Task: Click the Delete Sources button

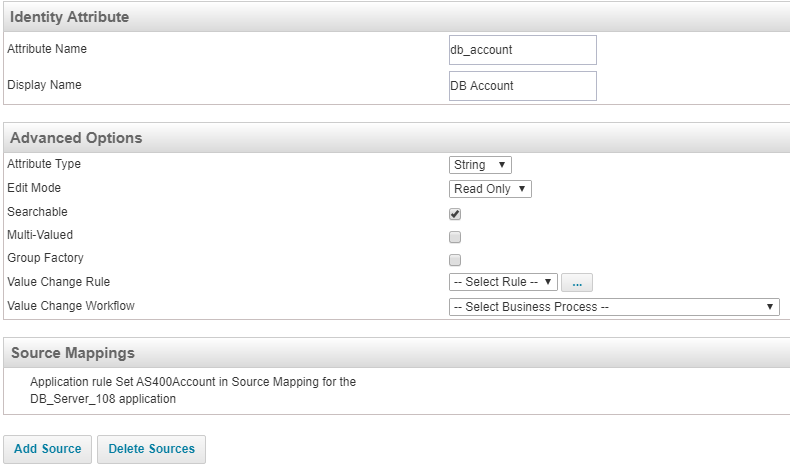Action: [152, 449]
